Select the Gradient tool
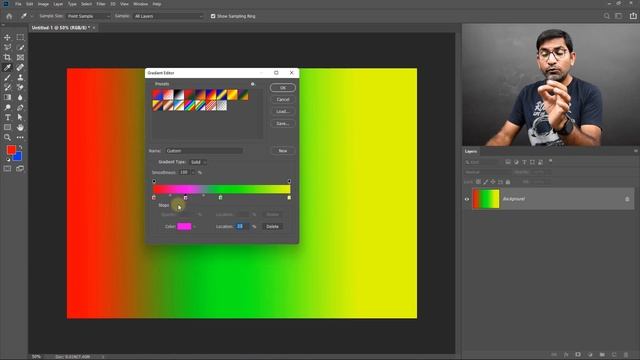Screen dimensions: 640x360 7,98
